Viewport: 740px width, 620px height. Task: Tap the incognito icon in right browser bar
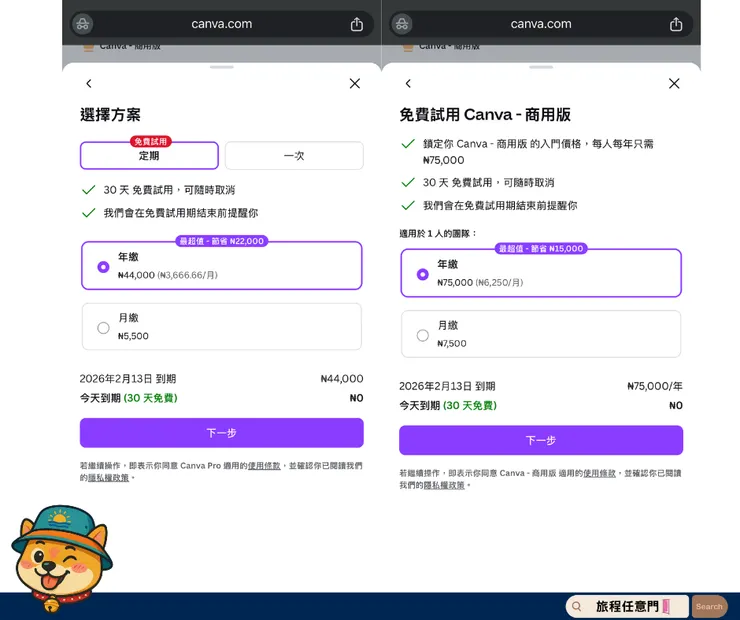coord(402,24)
